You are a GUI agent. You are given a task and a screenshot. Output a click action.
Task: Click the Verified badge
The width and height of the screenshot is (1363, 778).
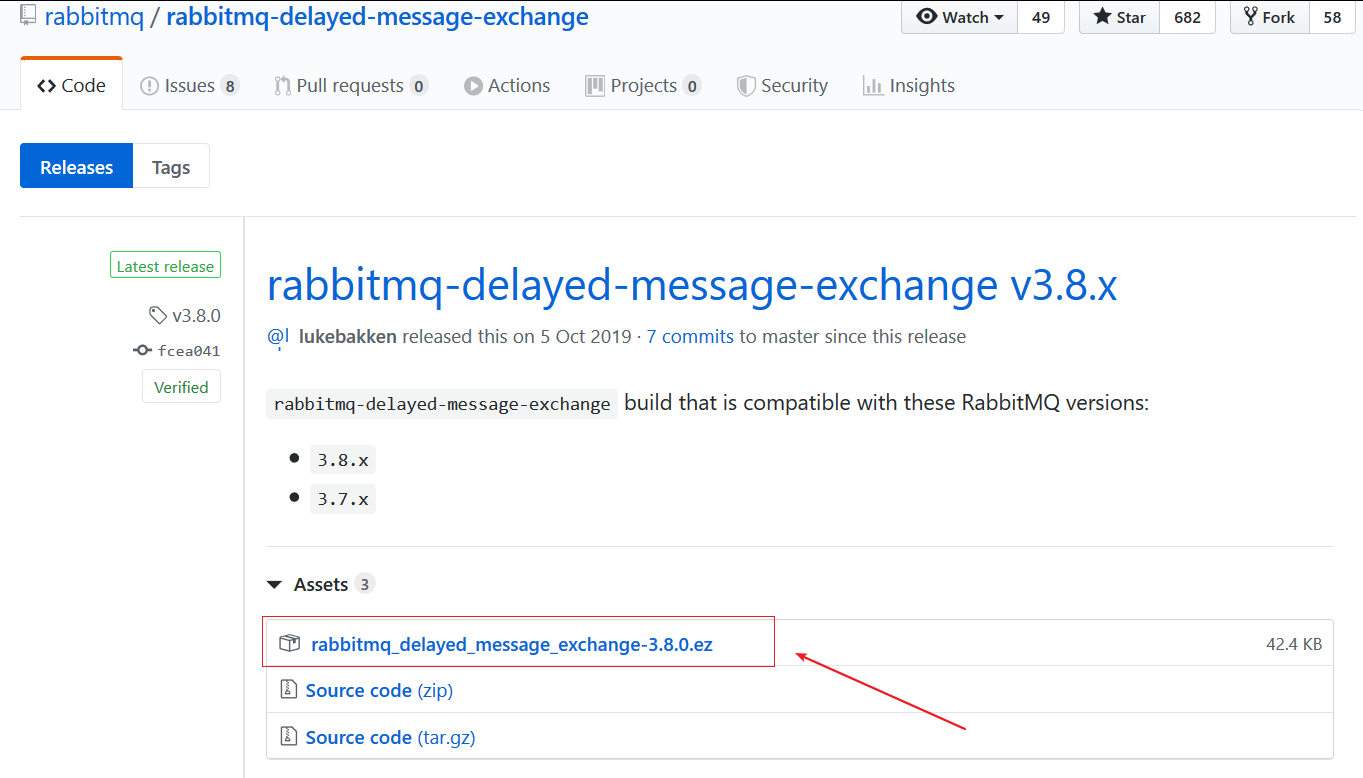click(181, 386)
